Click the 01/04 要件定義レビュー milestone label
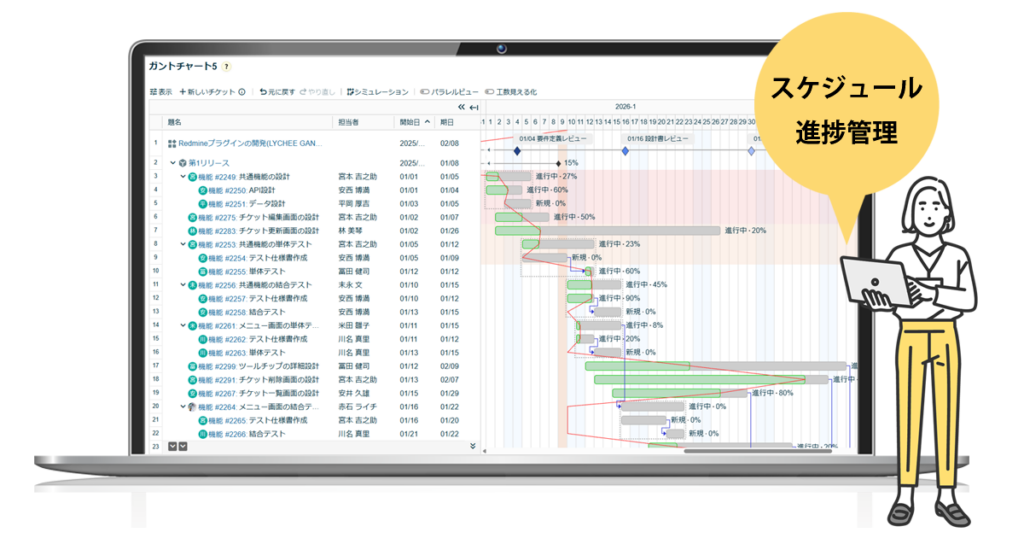 (552, 139)
